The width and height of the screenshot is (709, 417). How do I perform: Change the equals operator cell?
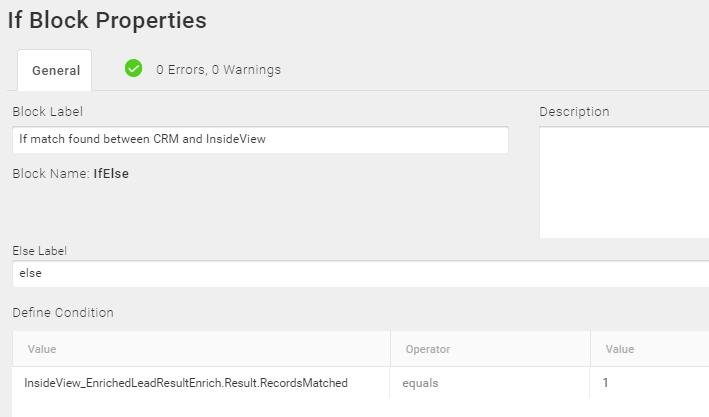point(490,383)
